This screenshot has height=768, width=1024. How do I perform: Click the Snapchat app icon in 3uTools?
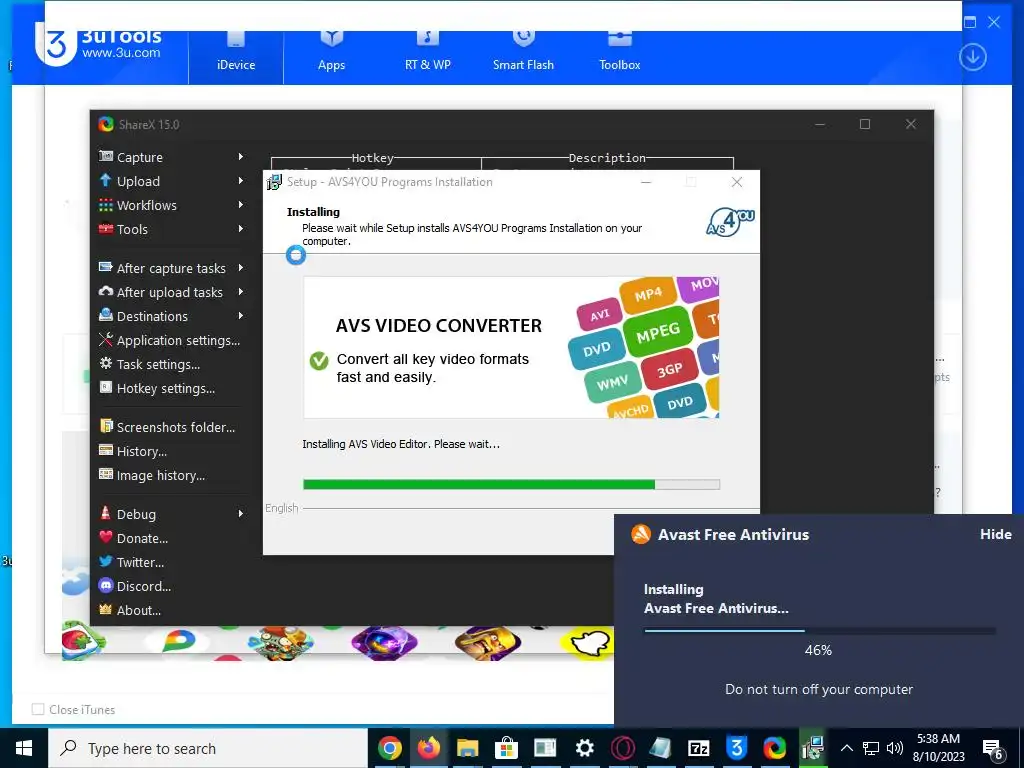(590, 644)
